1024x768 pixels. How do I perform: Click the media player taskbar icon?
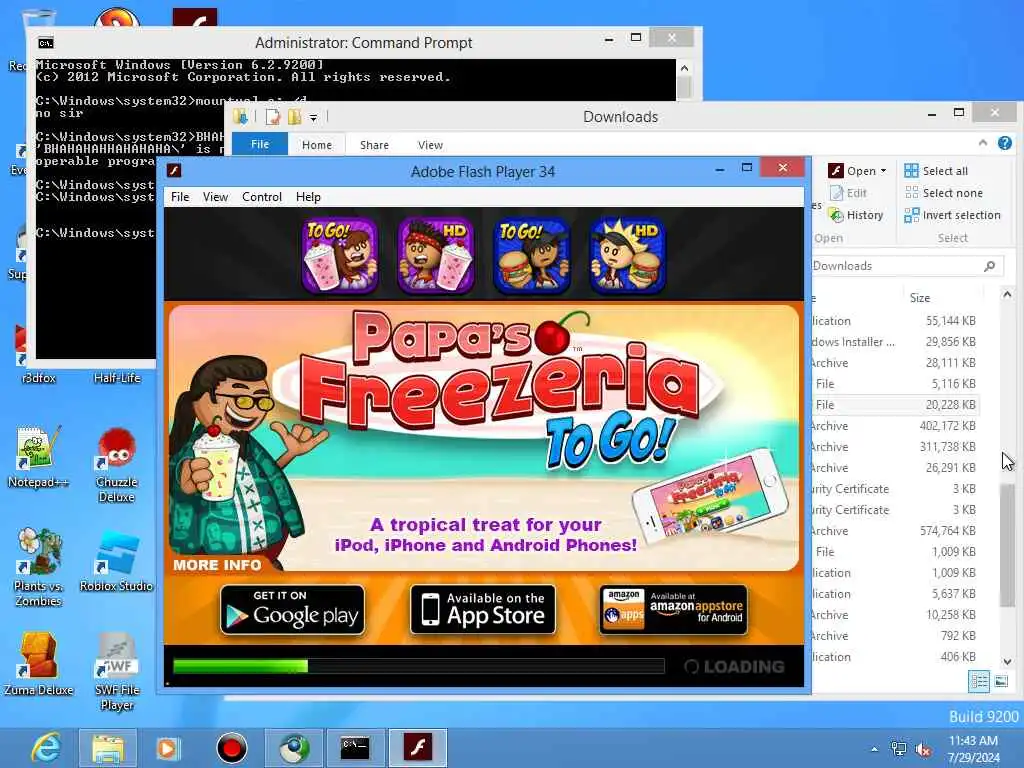tap(168, 748)
